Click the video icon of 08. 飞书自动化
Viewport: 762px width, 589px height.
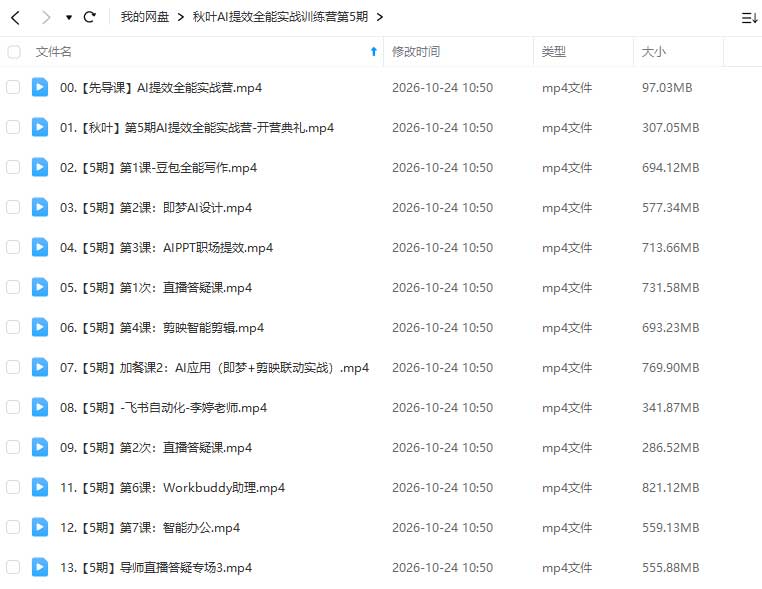(x=40, y=407)
